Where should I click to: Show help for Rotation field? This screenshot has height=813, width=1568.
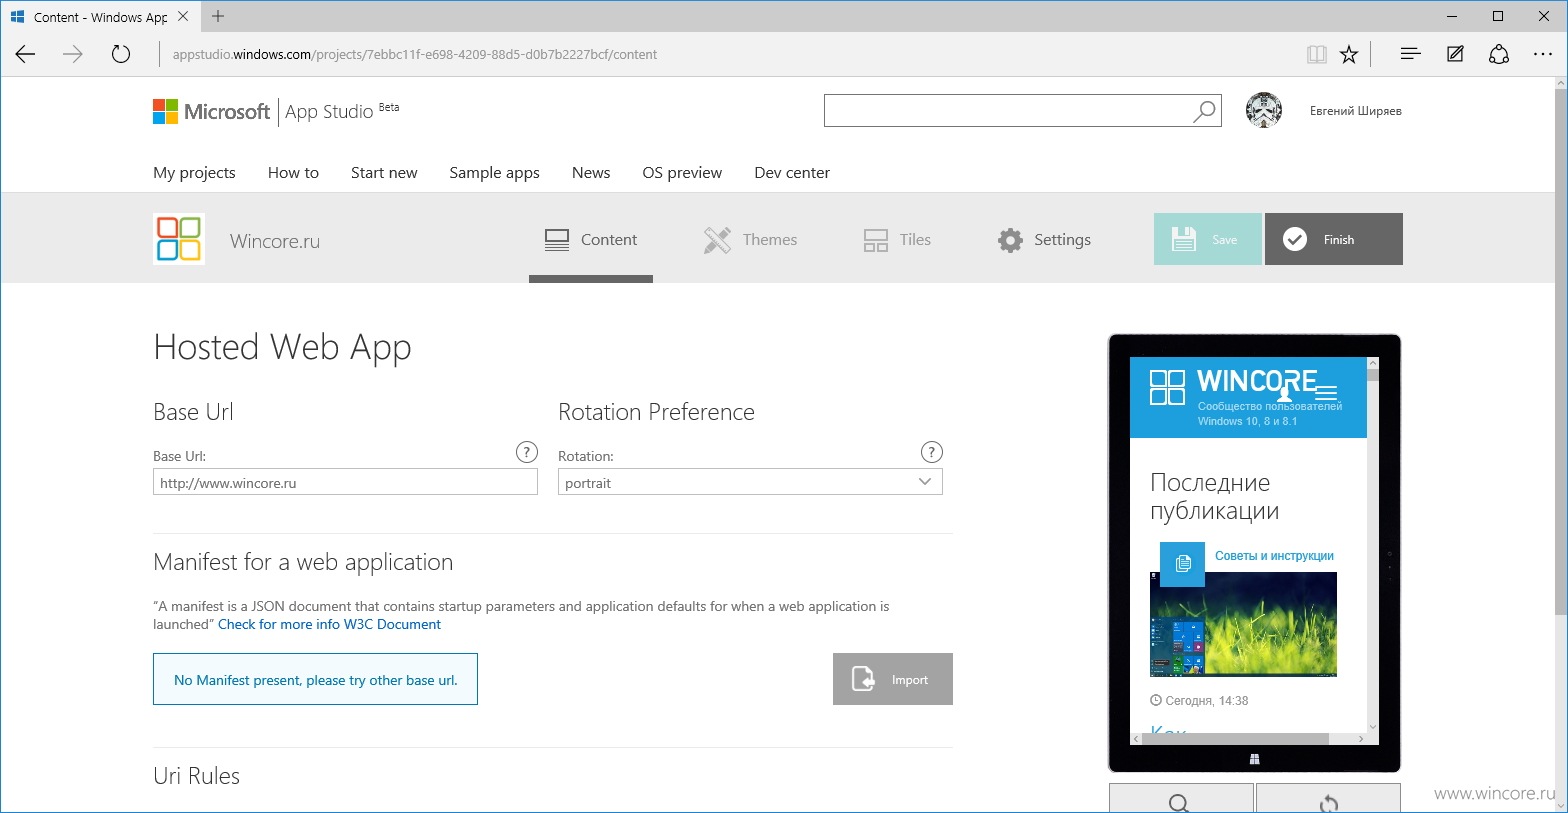click(931, 452)
